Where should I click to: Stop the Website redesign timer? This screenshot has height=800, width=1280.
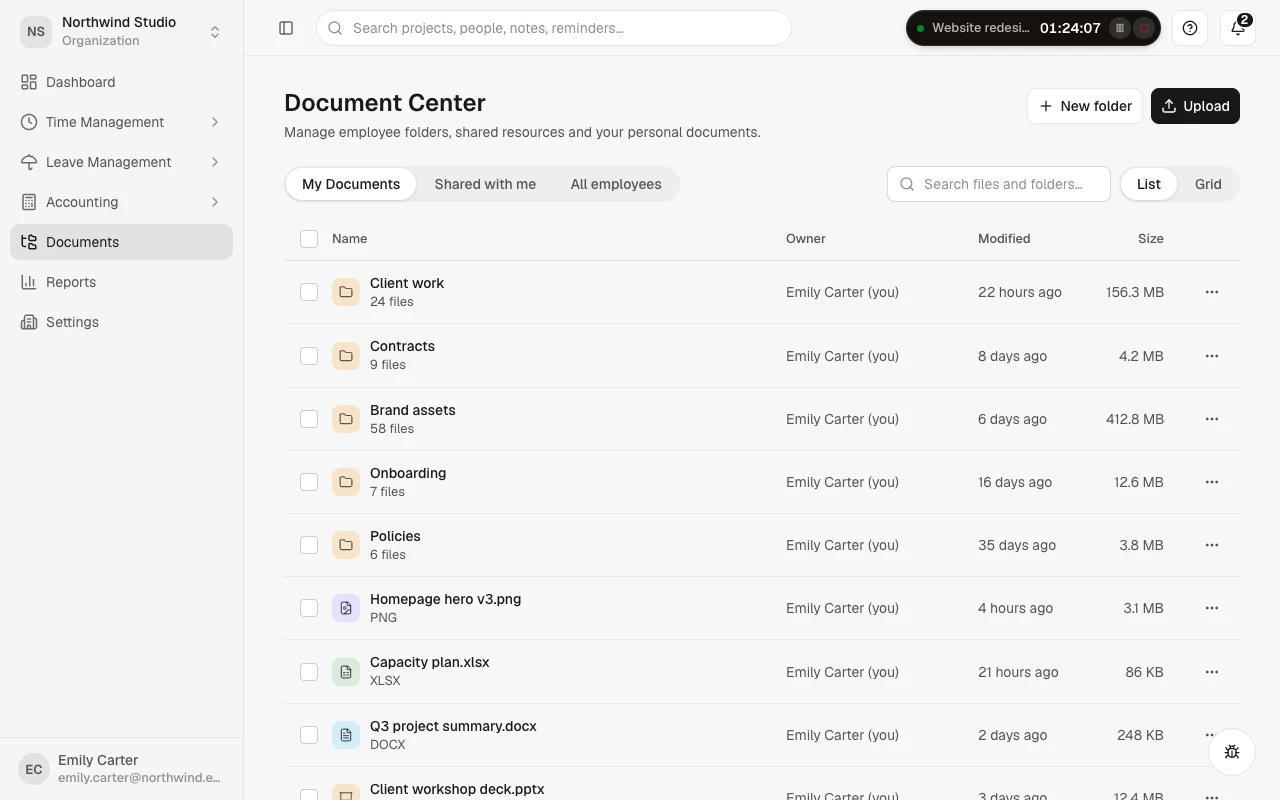click(1145, 28)
